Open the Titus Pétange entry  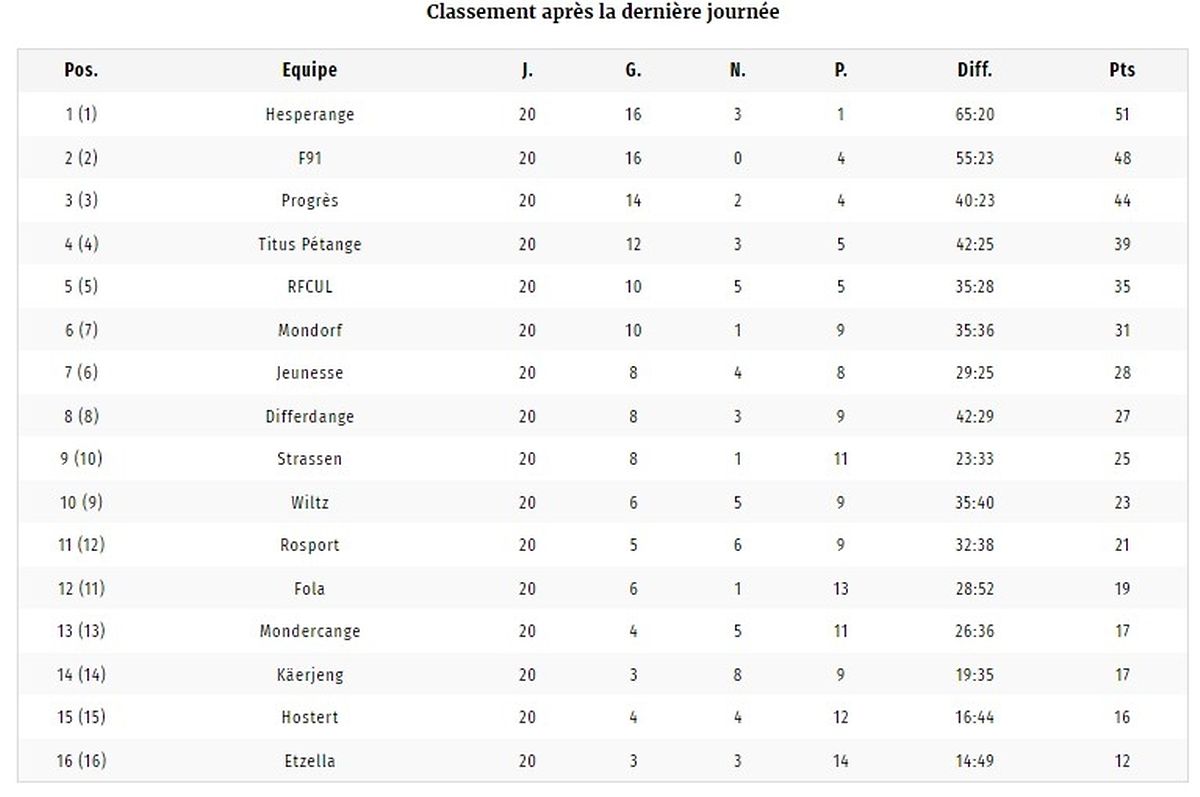click(x=310, y=244)
